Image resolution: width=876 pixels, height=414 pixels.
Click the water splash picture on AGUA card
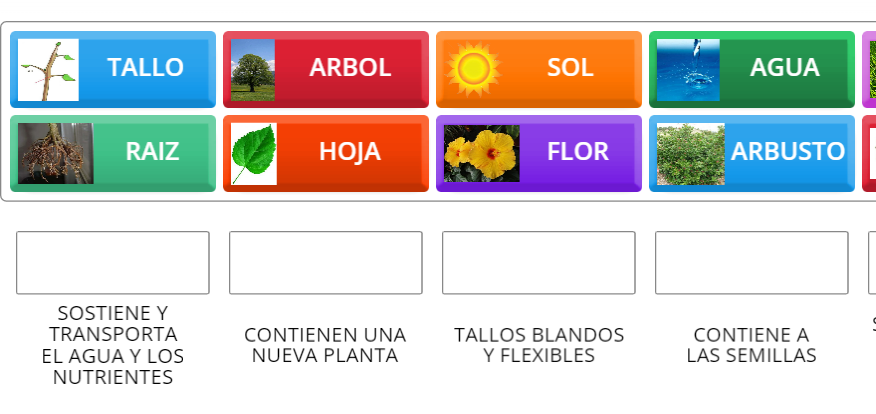[x=687, y=69]
